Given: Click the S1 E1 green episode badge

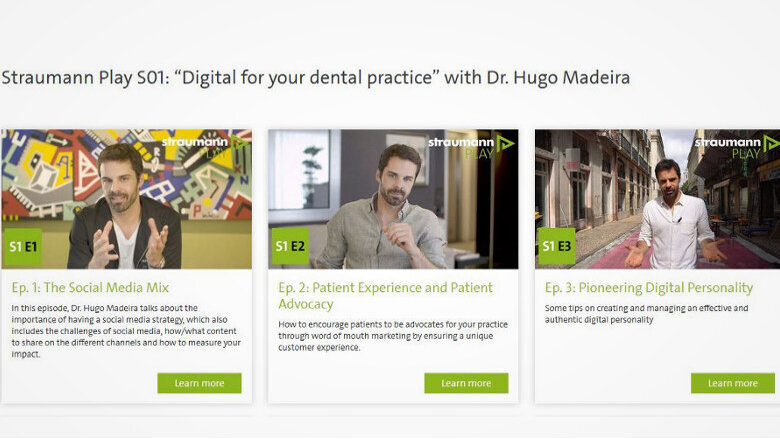Looking at the screenshot, I should pos(22,247).
